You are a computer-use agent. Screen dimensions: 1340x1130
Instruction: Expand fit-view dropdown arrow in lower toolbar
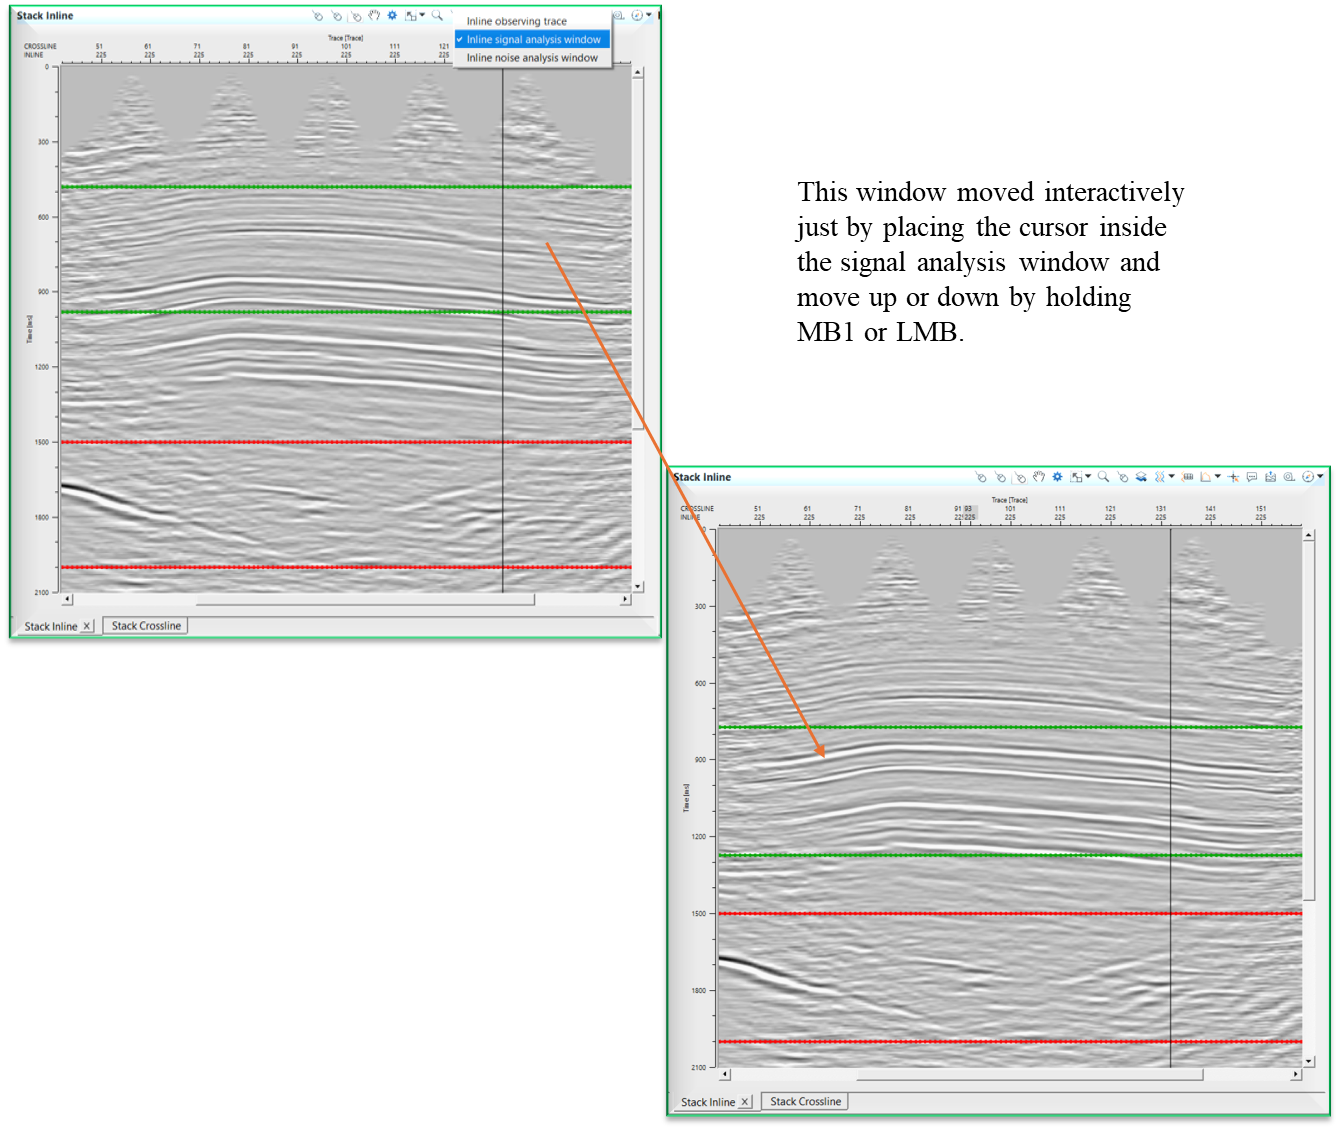tap(1088, 476)
